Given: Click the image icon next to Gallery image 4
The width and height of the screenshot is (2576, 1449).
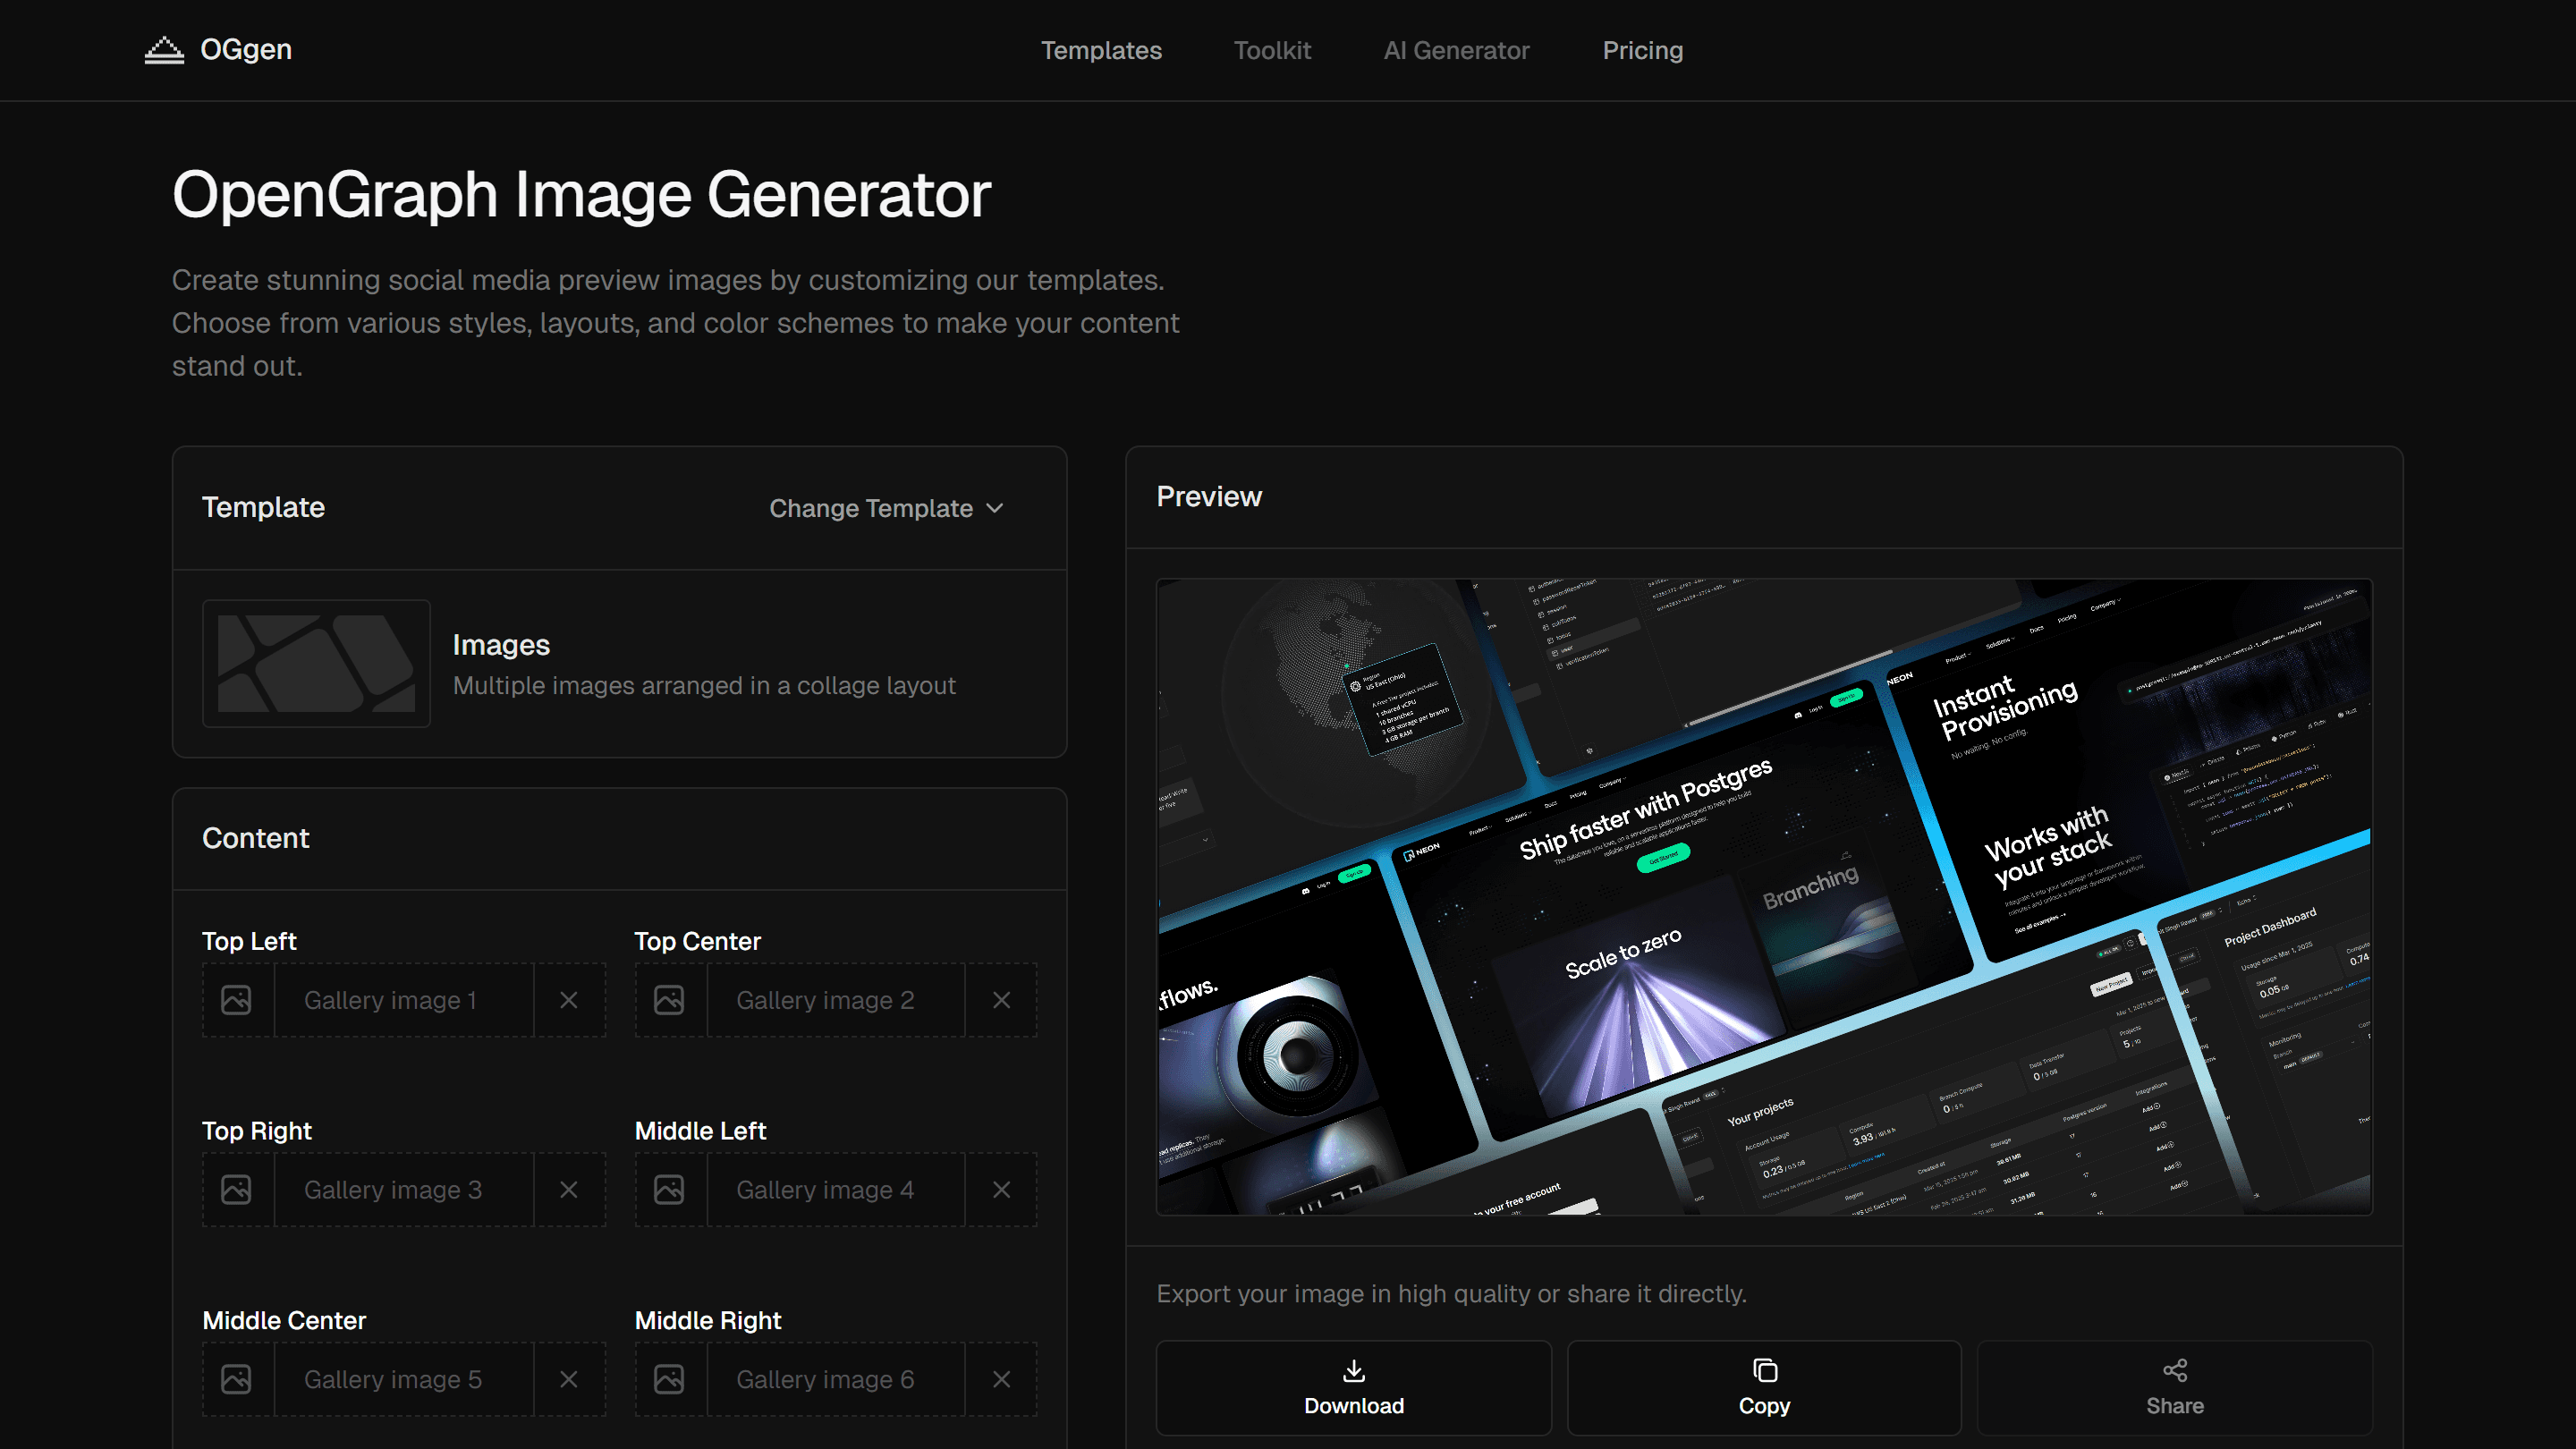Looking at the screenshot, I should [669, 1189].
